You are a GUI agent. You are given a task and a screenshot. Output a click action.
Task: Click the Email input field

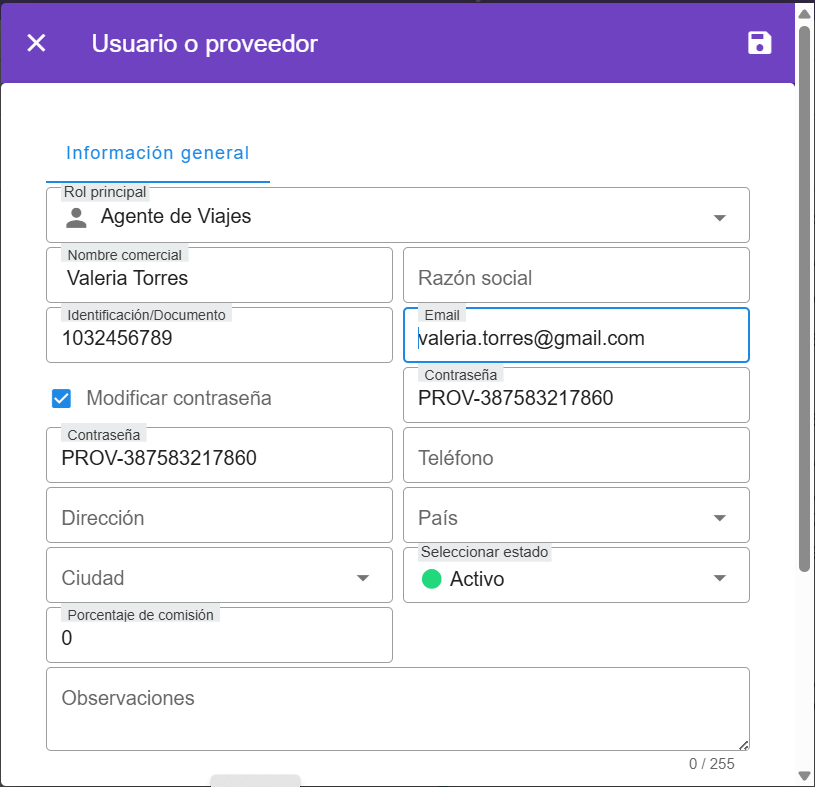tap(576, 339)
